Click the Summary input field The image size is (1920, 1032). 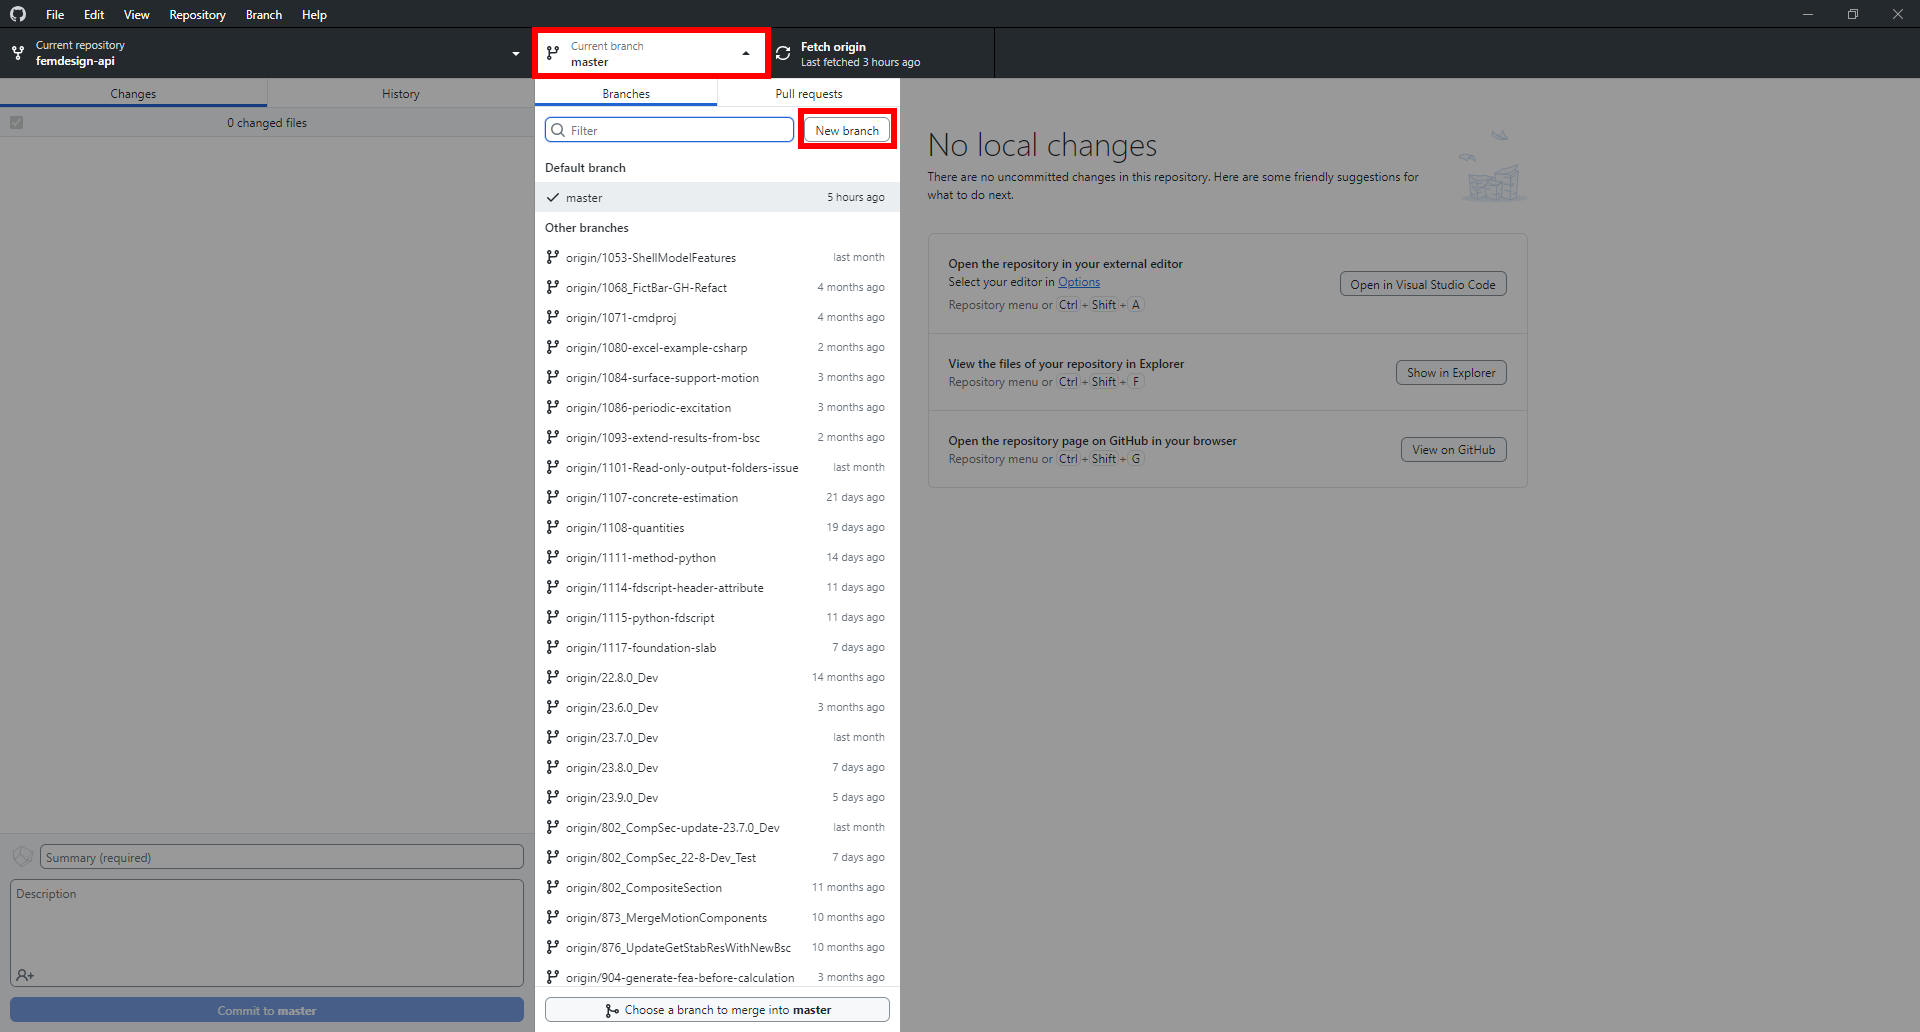(281, 857)
